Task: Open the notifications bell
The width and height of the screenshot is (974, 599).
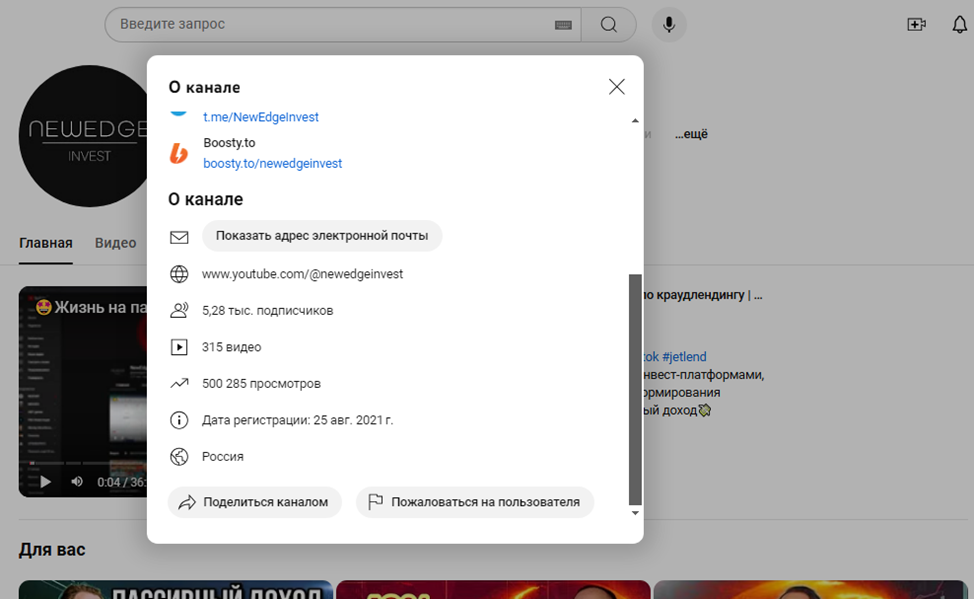Action: click(x=960, y=24)
